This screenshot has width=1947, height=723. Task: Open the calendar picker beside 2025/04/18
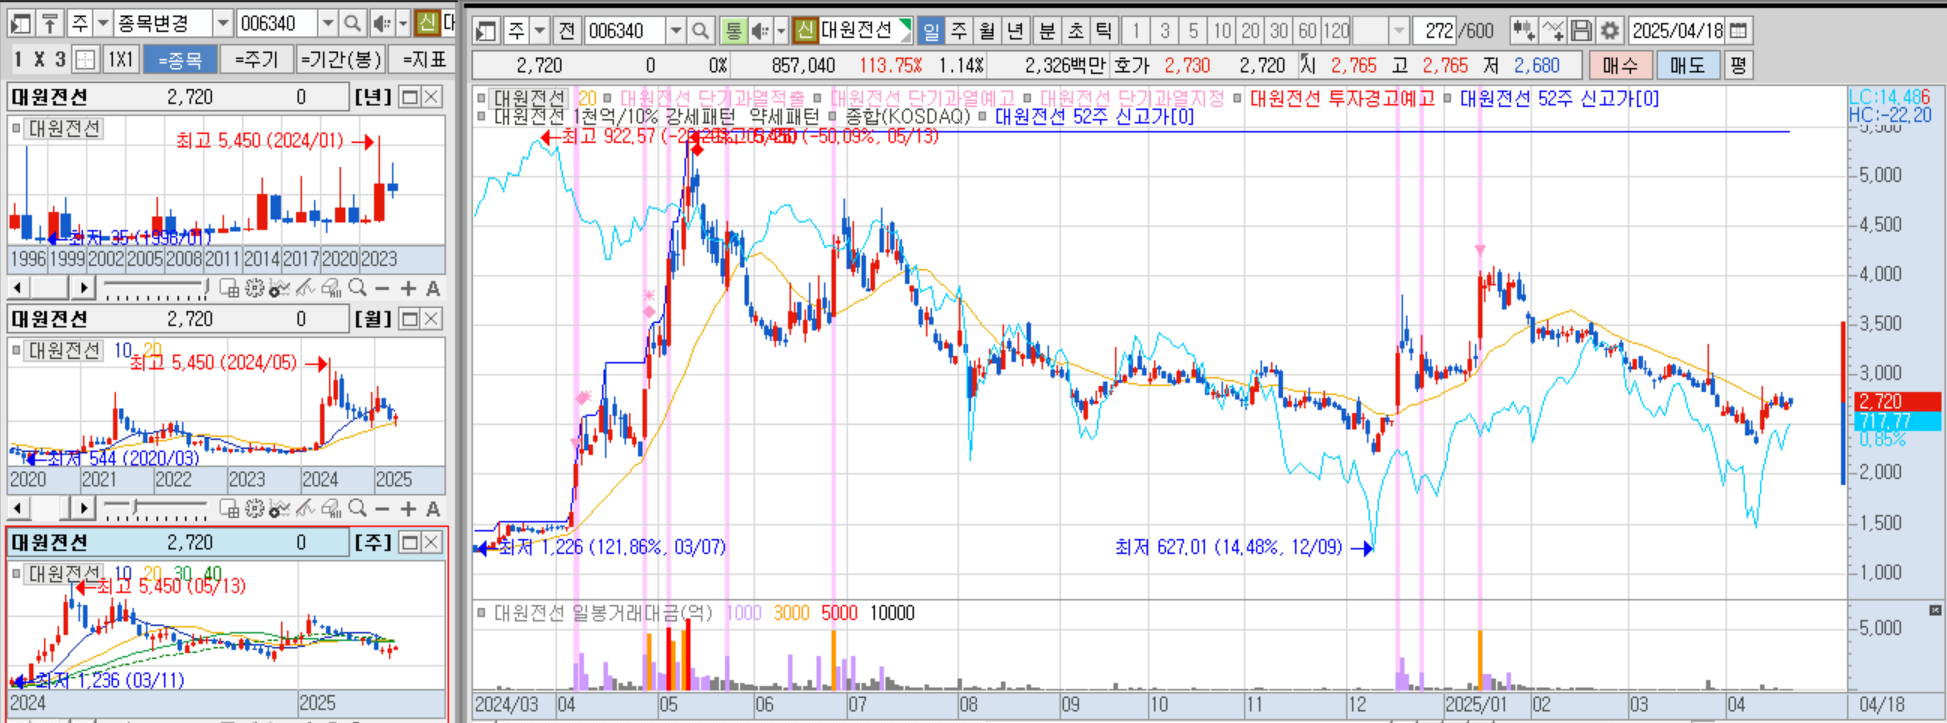[1739, 31]
